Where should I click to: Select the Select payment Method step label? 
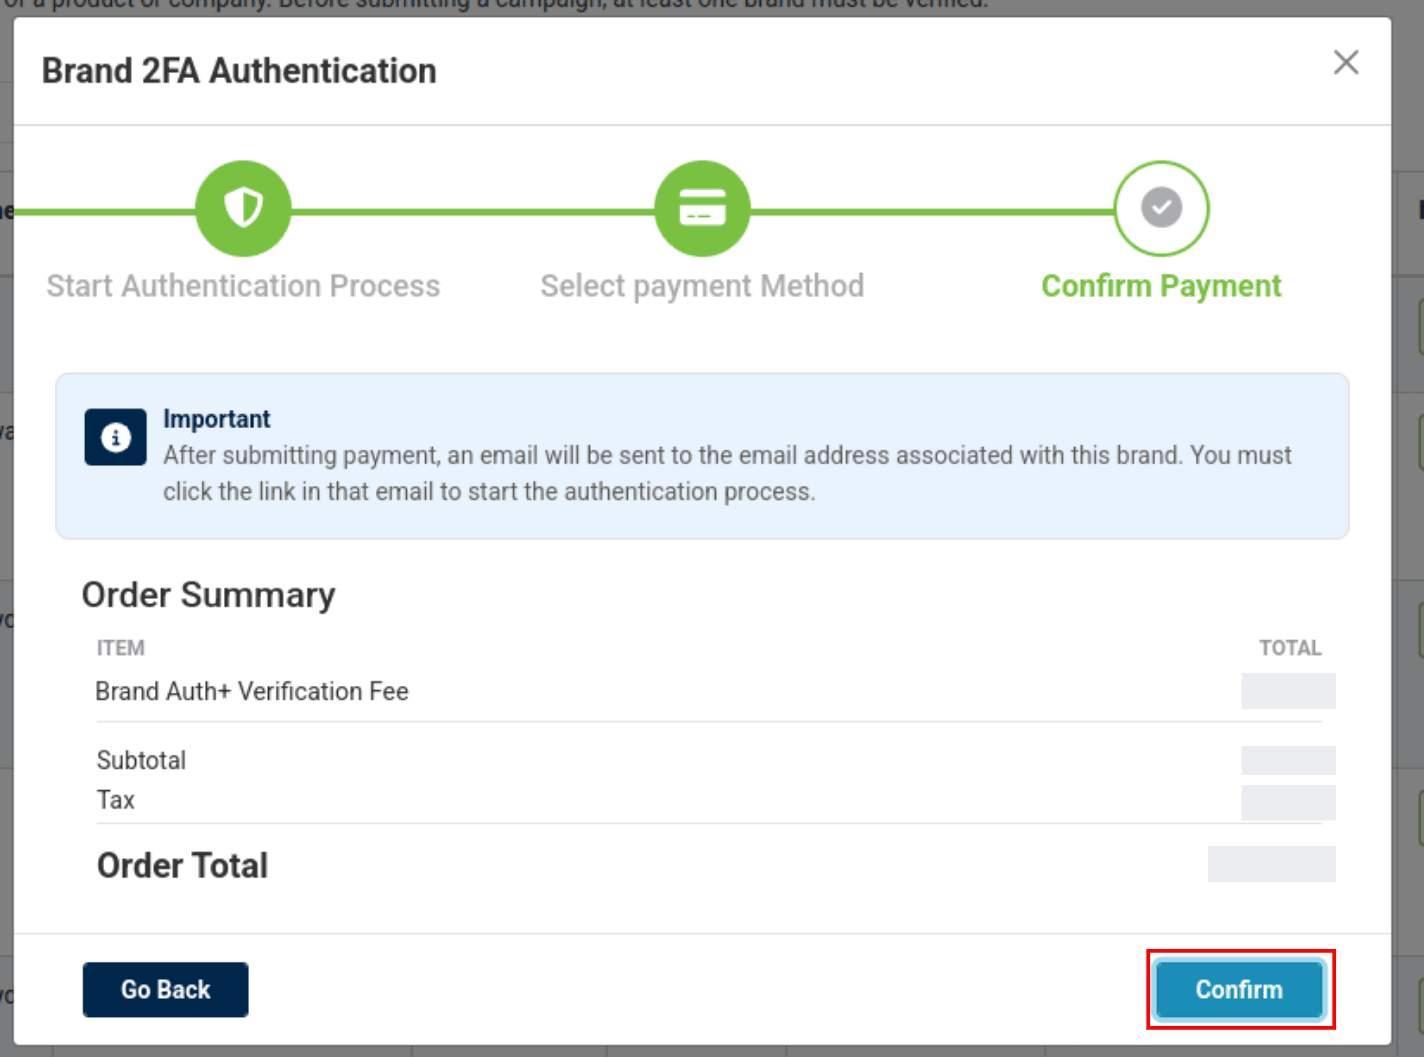(x=702, y=286)
